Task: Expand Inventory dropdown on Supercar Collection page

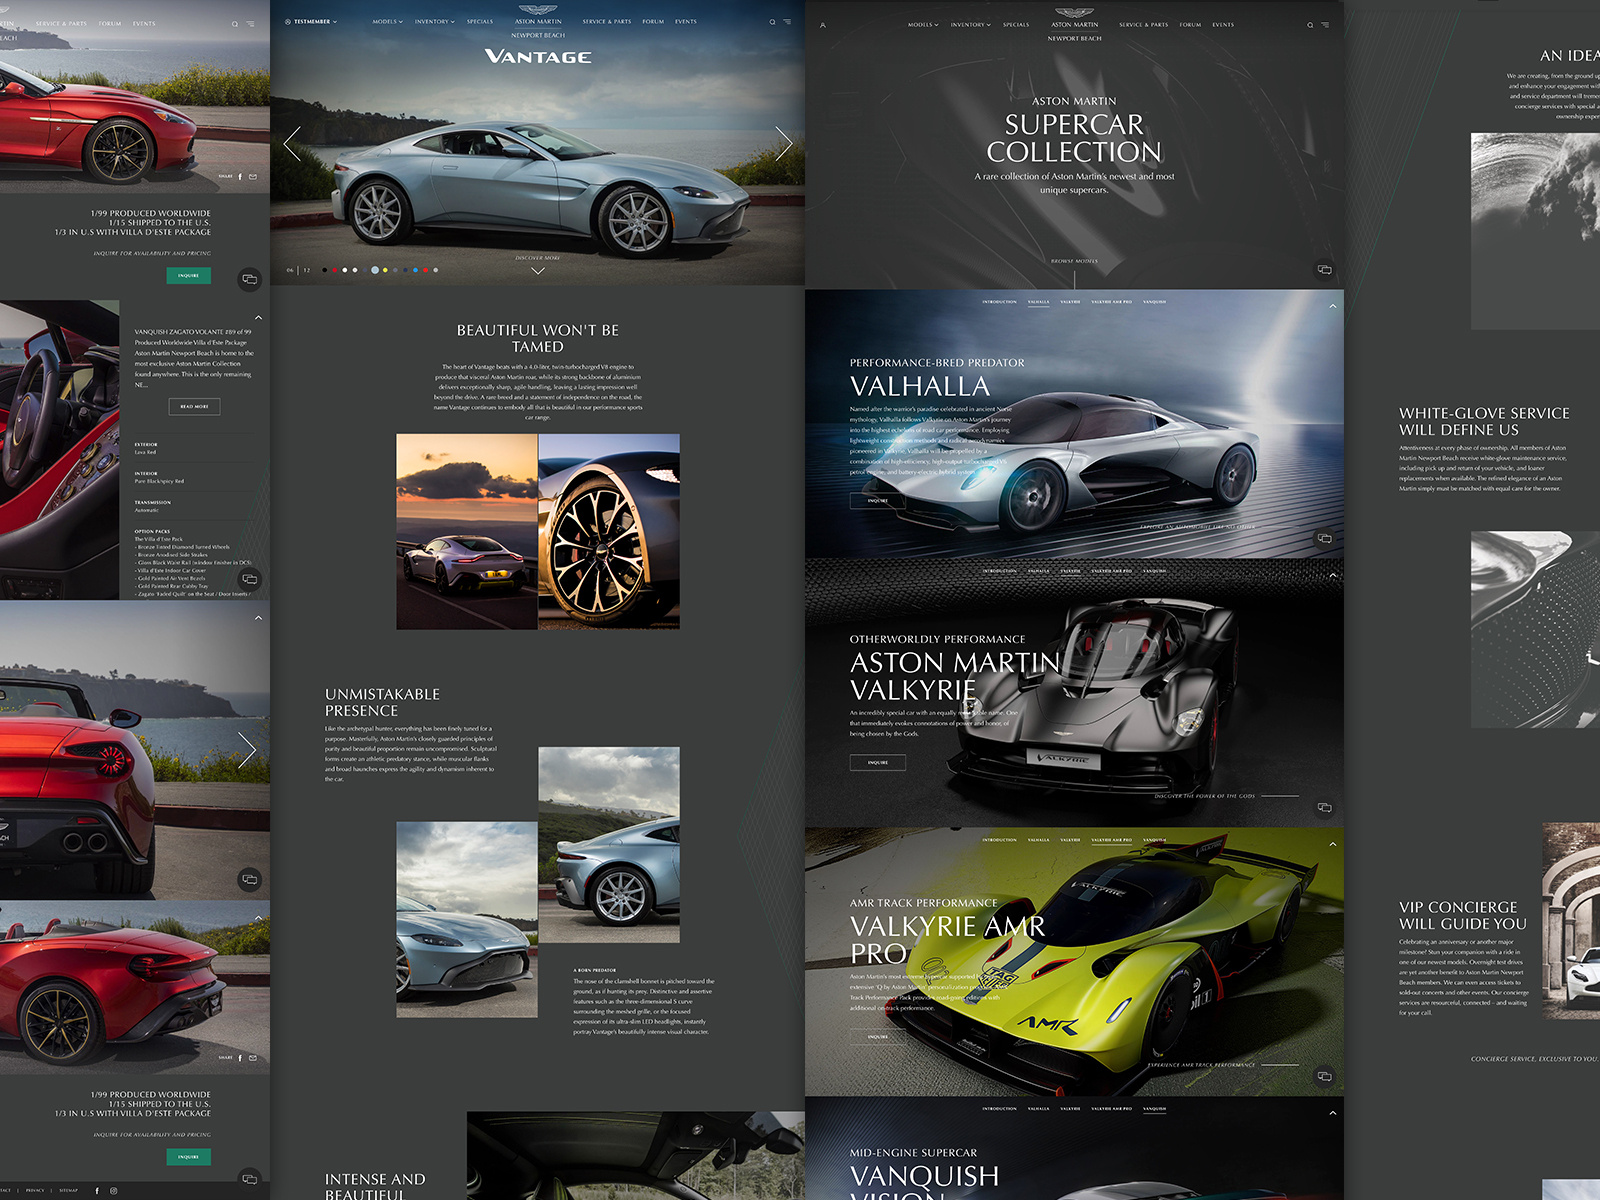Action: pyautogui.click(x=971, y=25)
